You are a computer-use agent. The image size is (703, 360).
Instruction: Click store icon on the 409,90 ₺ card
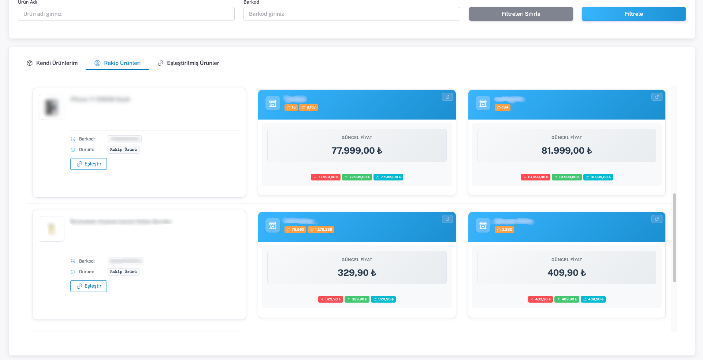tap(483, 226)
